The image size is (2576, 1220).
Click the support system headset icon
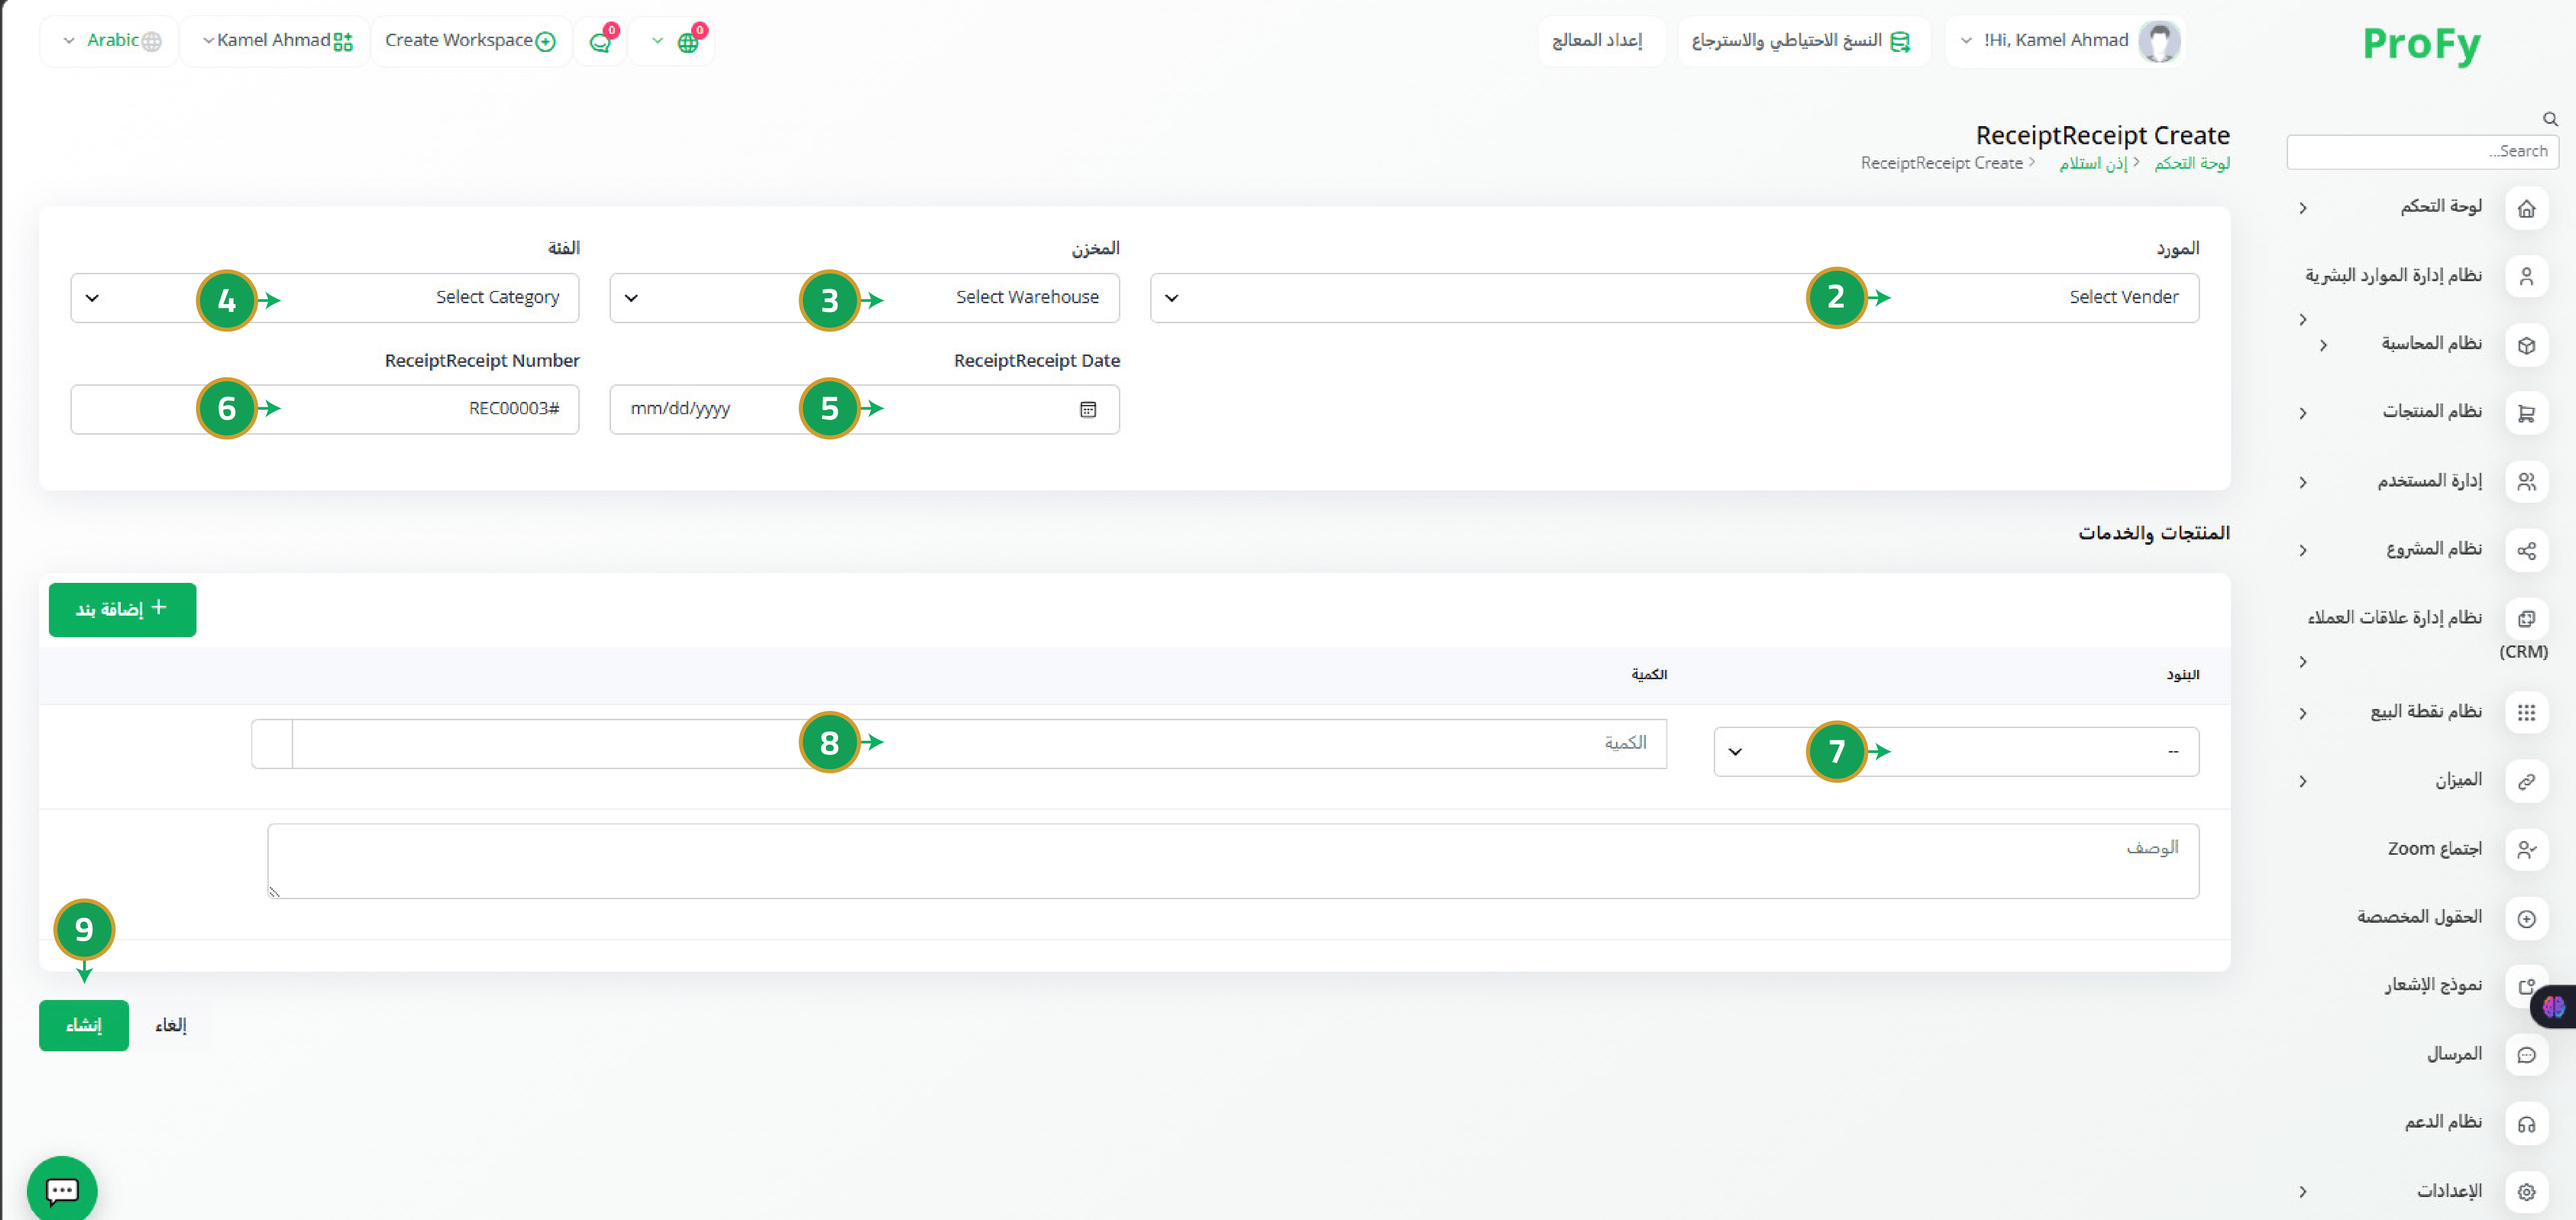click(x=2526, y=1124)
